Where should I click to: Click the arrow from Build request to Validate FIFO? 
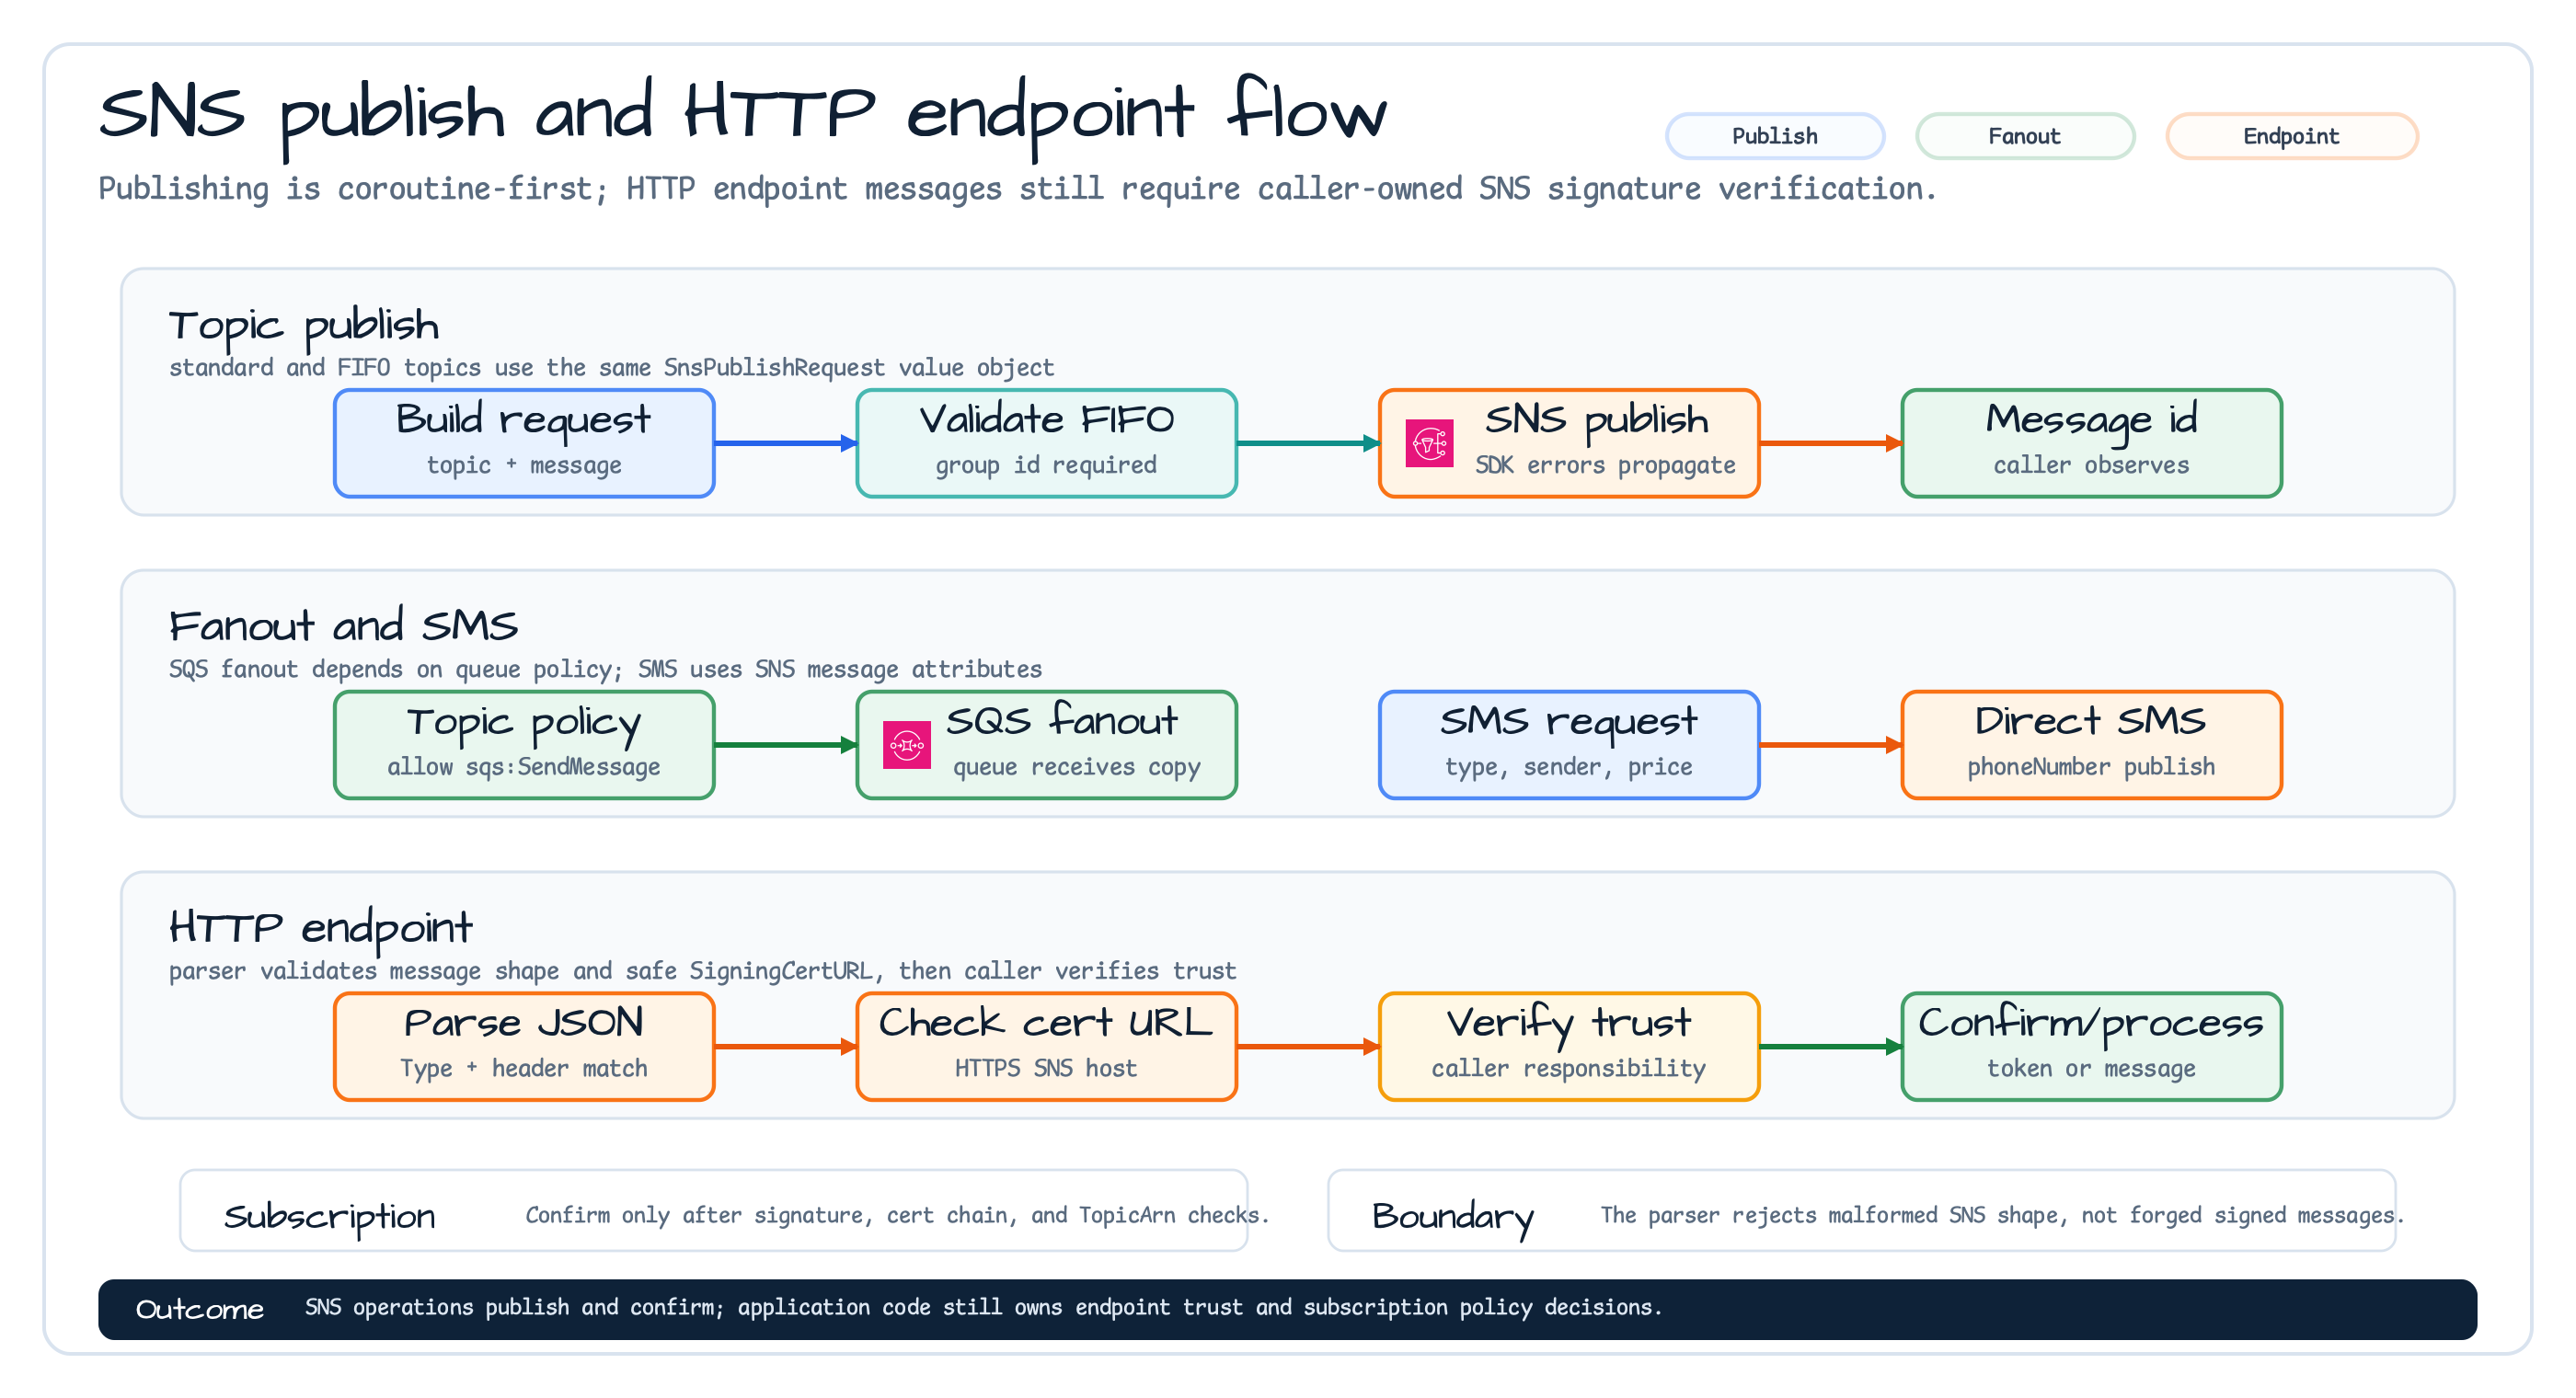click(x=786, y=443)
